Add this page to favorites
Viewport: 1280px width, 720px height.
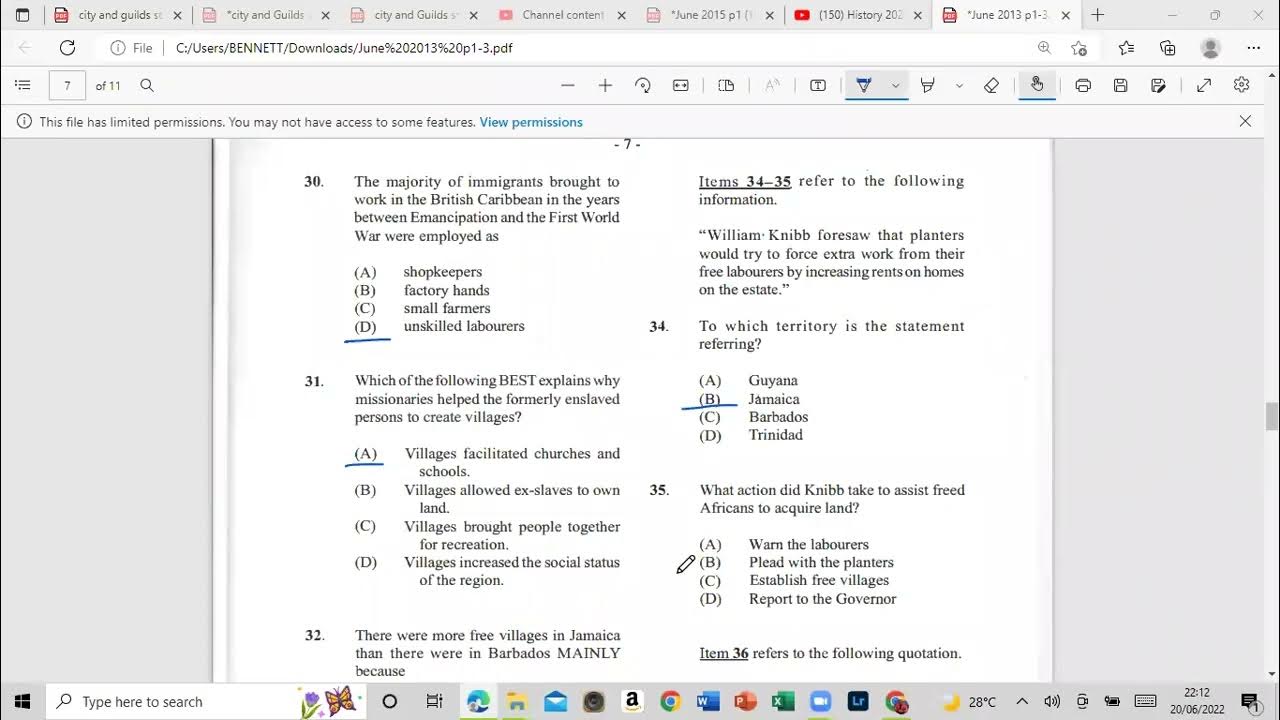click(x=1079, y=48)
